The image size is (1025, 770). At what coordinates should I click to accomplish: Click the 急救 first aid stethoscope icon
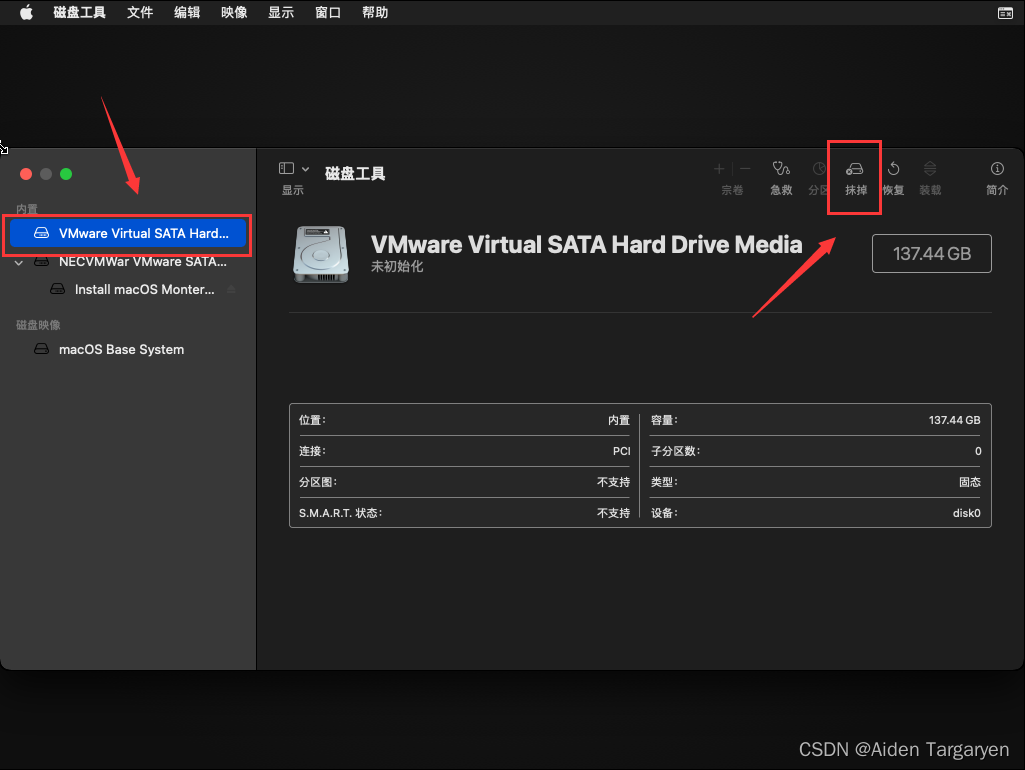point(781,169)
